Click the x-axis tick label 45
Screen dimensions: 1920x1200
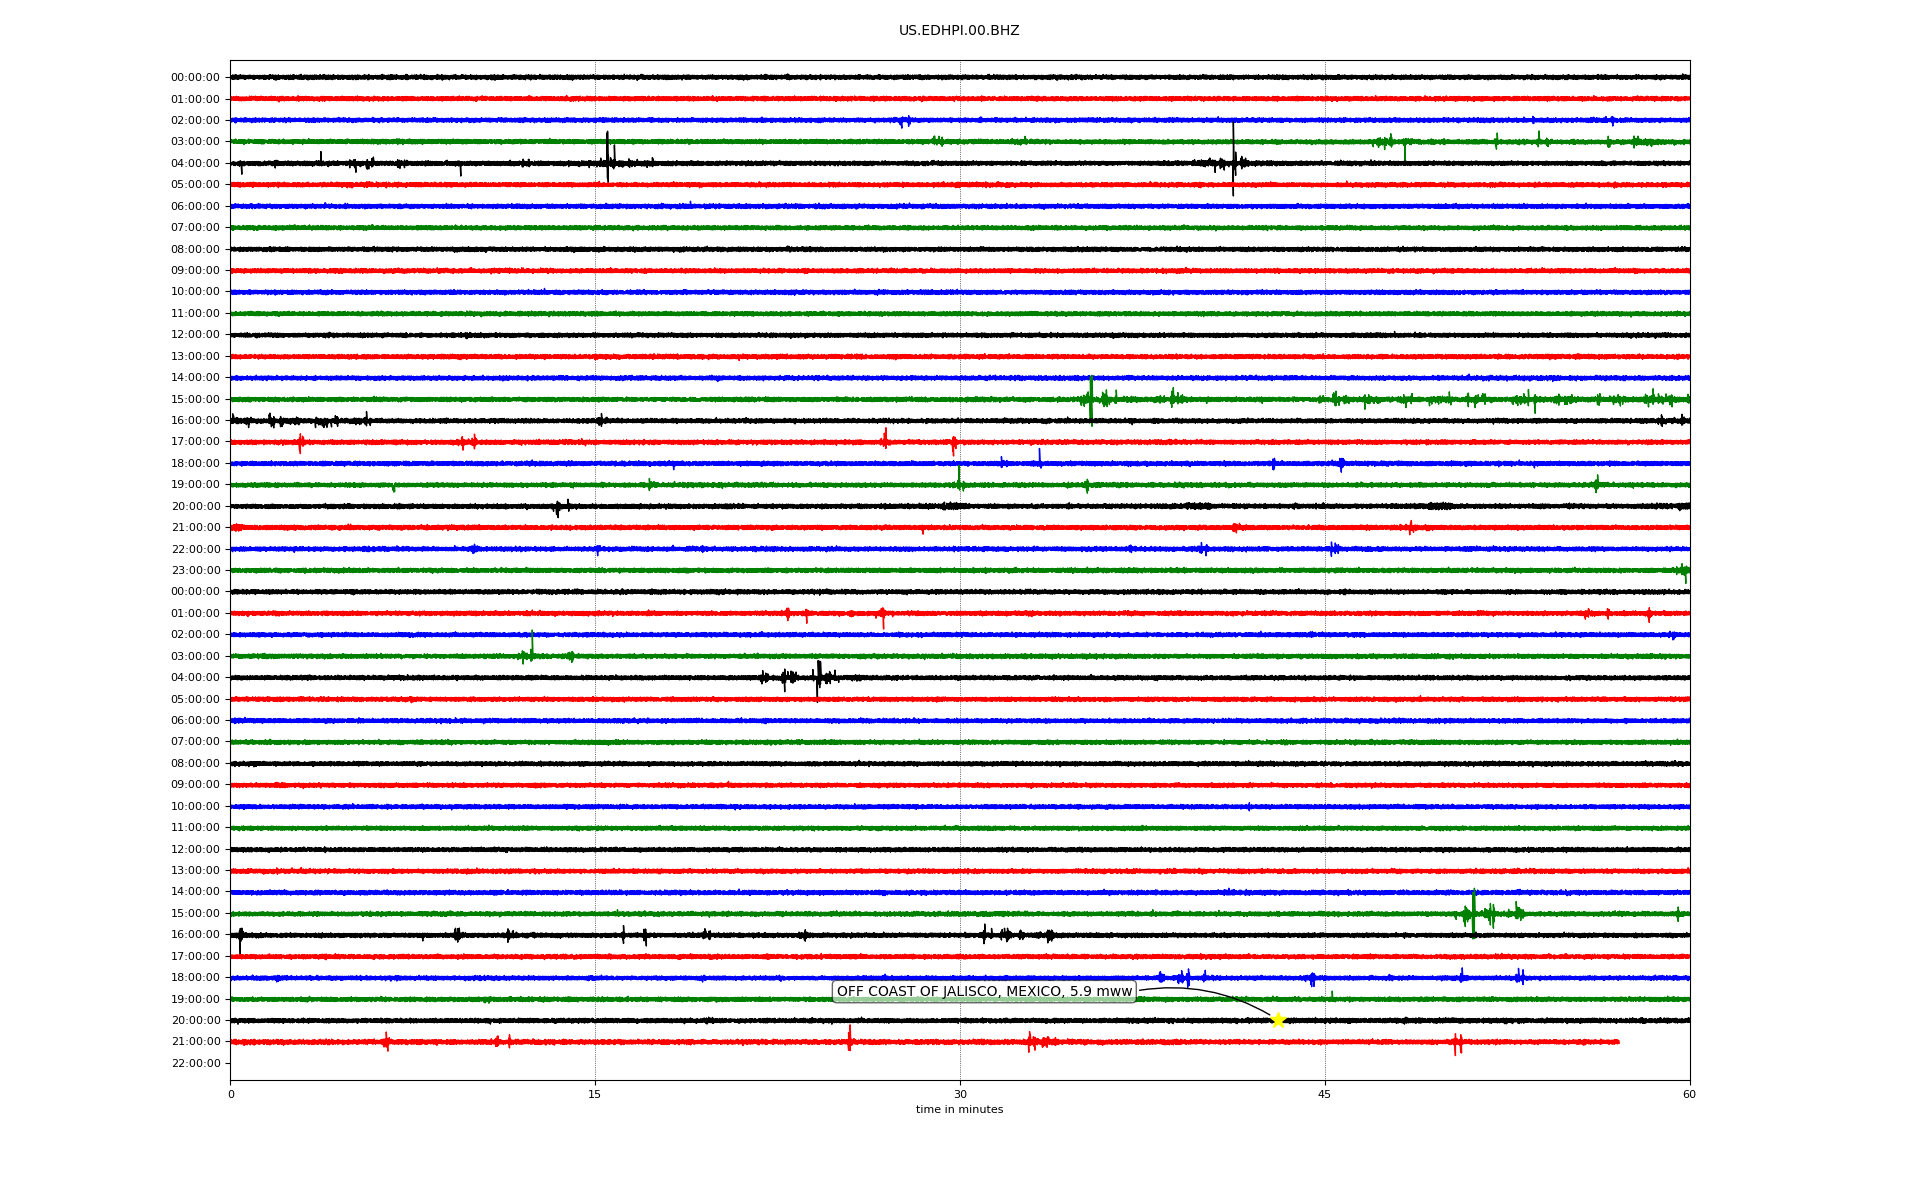pyautogui.click(x=1325, y=1094)
